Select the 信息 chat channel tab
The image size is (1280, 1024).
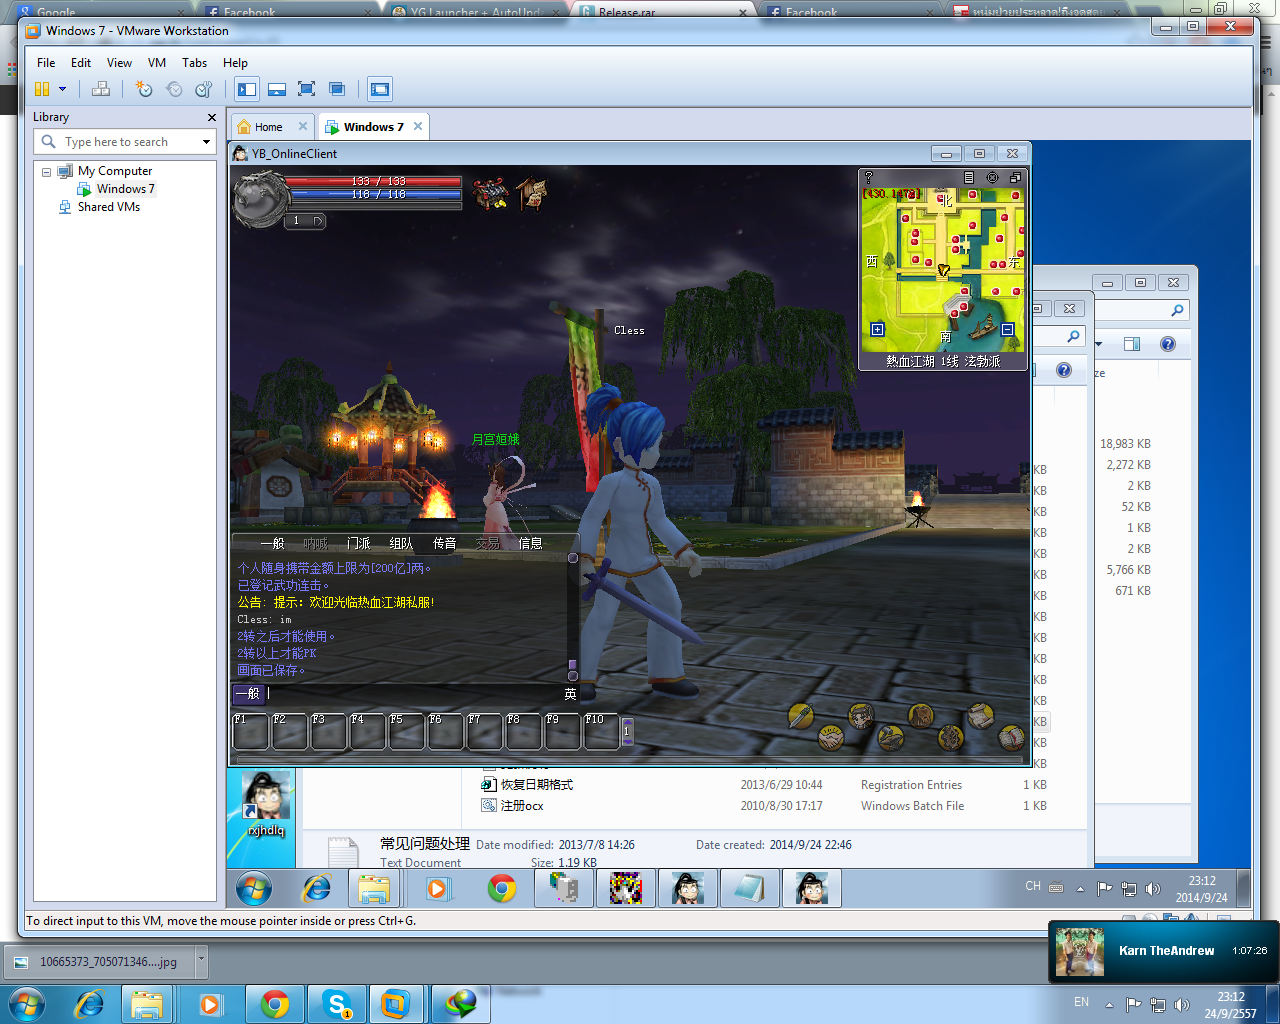coord(530,543)
